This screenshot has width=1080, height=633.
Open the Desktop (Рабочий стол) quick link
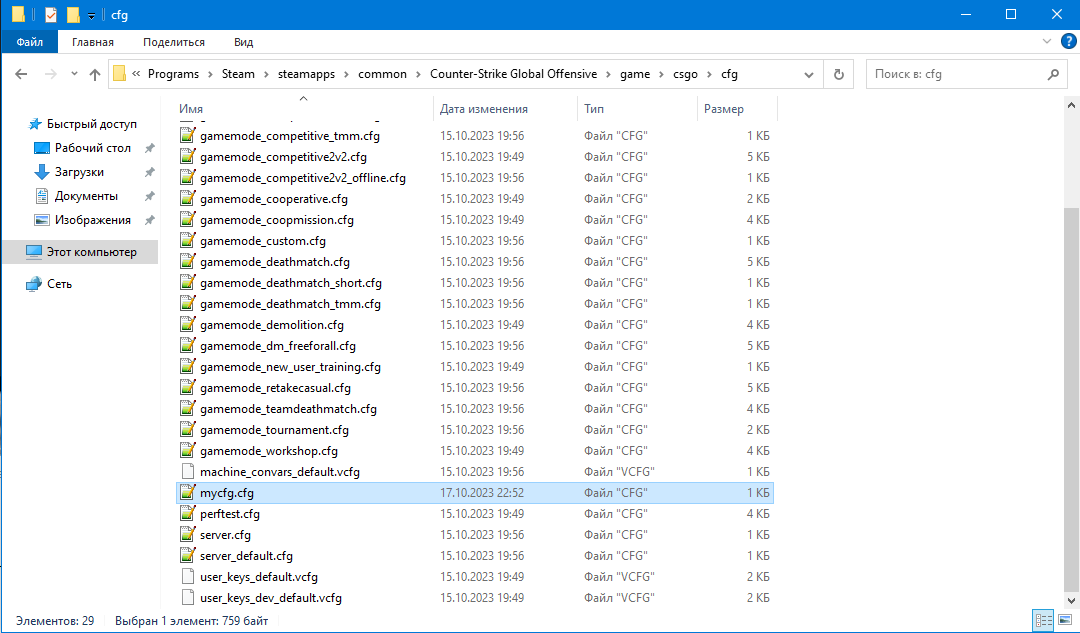93,148
